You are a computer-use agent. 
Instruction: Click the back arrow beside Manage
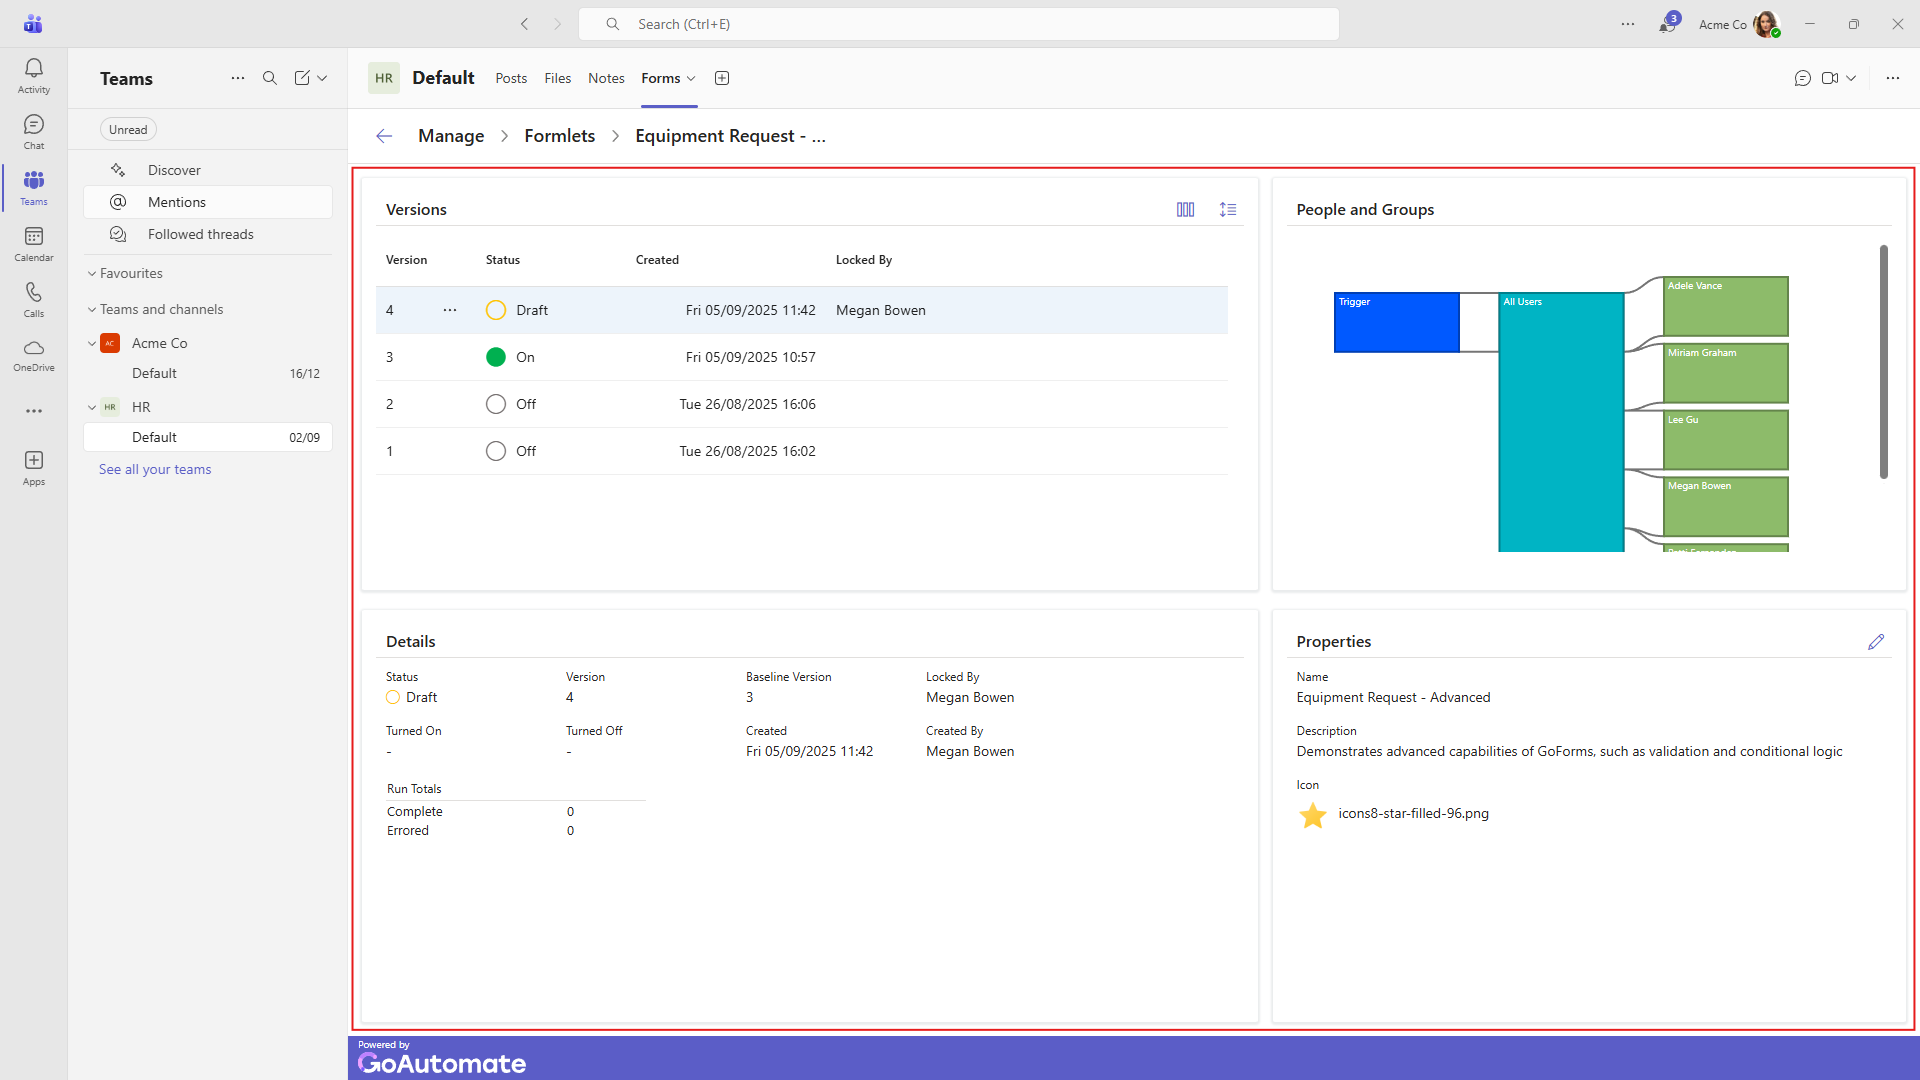(384, 136)
